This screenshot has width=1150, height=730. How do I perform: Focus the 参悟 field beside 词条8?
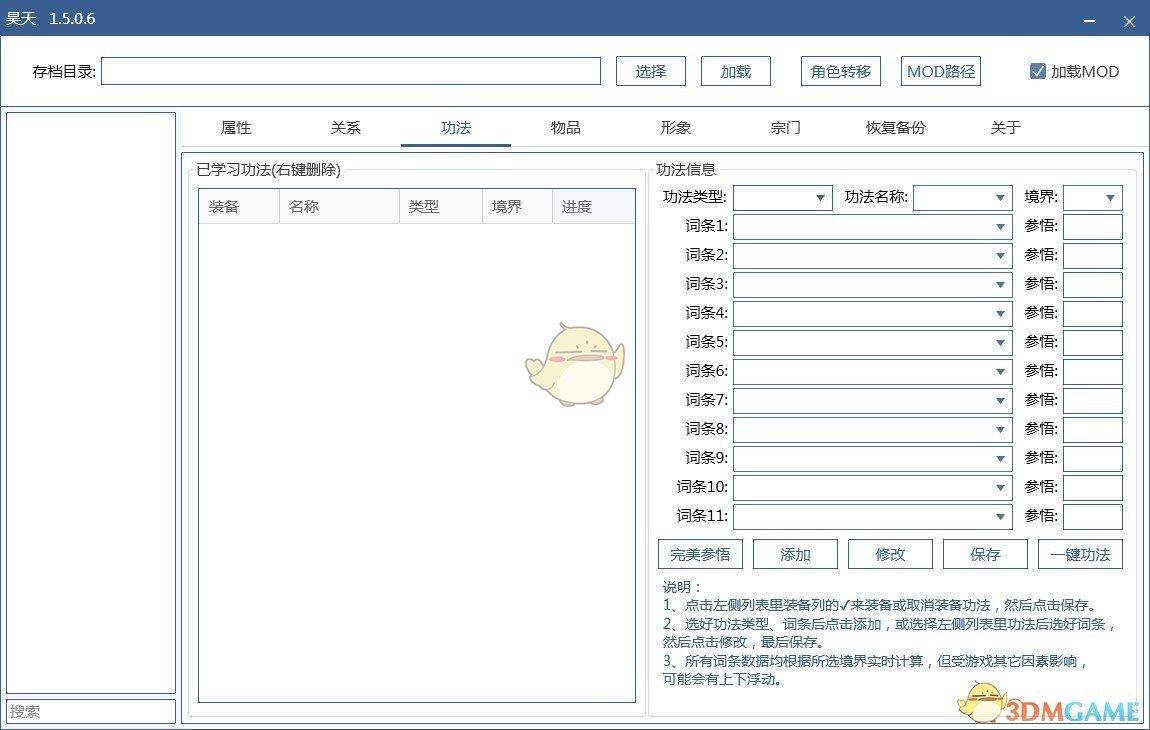click(x=1093, y=429)
